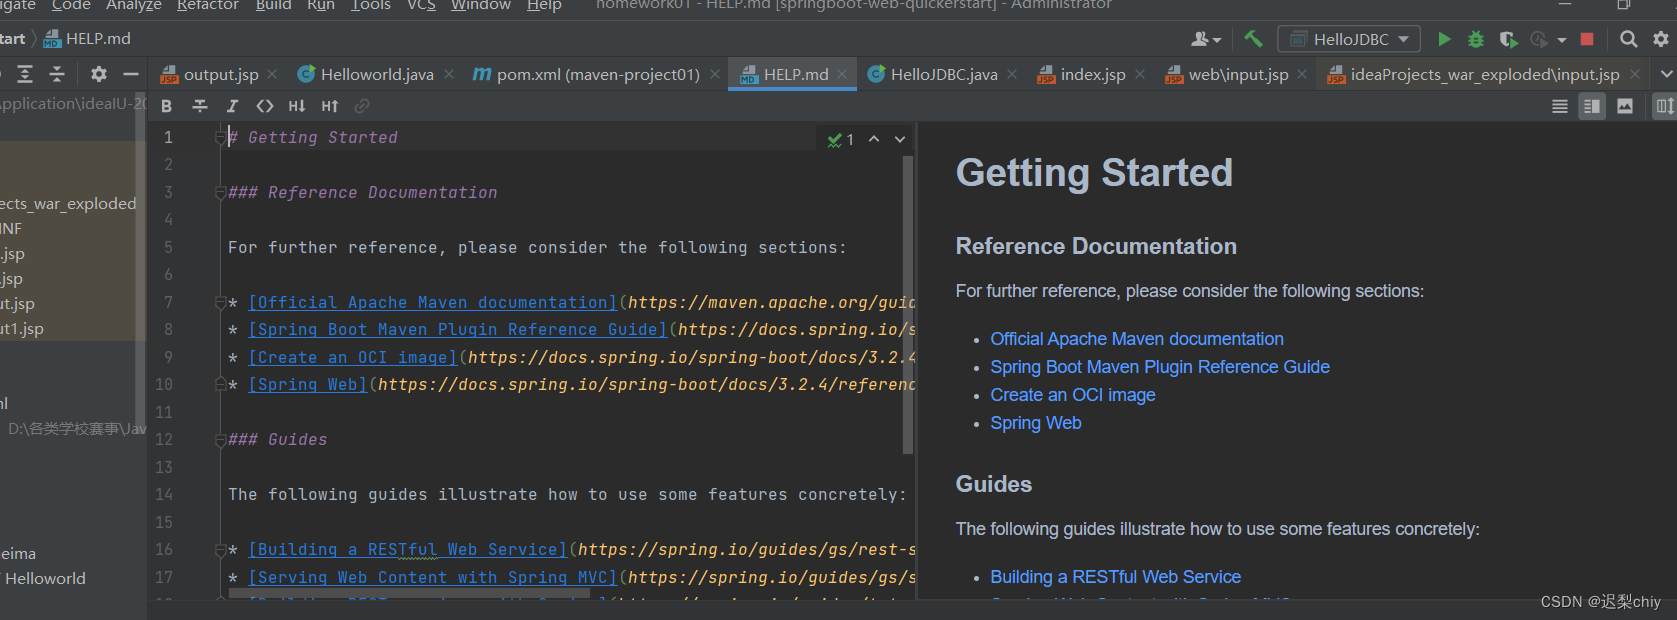1677x620 pixels.
Task: Run with Coverage shield icon
Action: [1508, 39]
